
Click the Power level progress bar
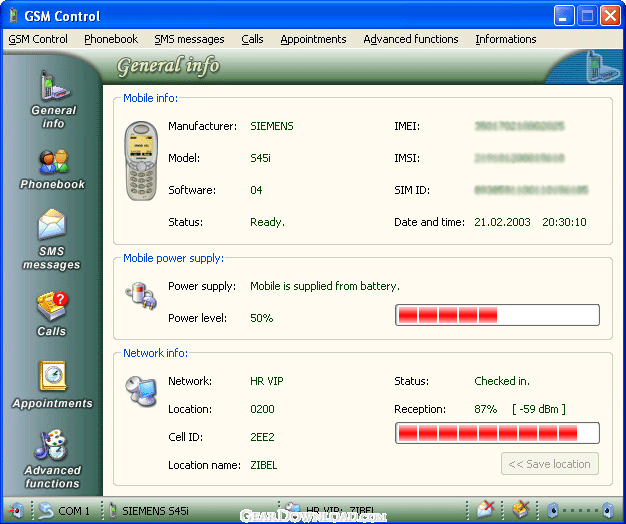pos(497,315)
